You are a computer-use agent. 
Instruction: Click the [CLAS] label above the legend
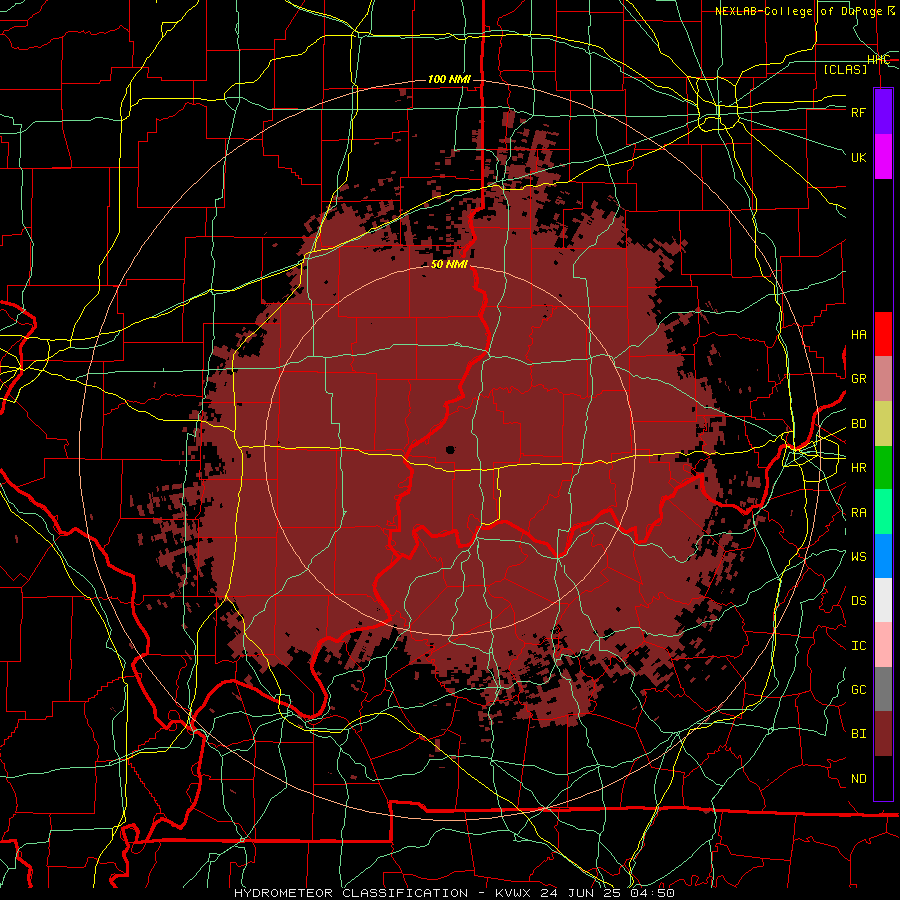click(x=845, y=69)
